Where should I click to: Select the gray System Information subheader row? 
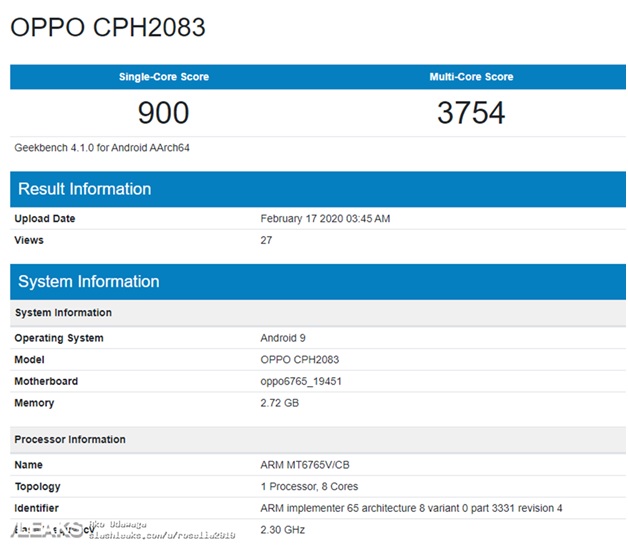click(x=318, y=313)
